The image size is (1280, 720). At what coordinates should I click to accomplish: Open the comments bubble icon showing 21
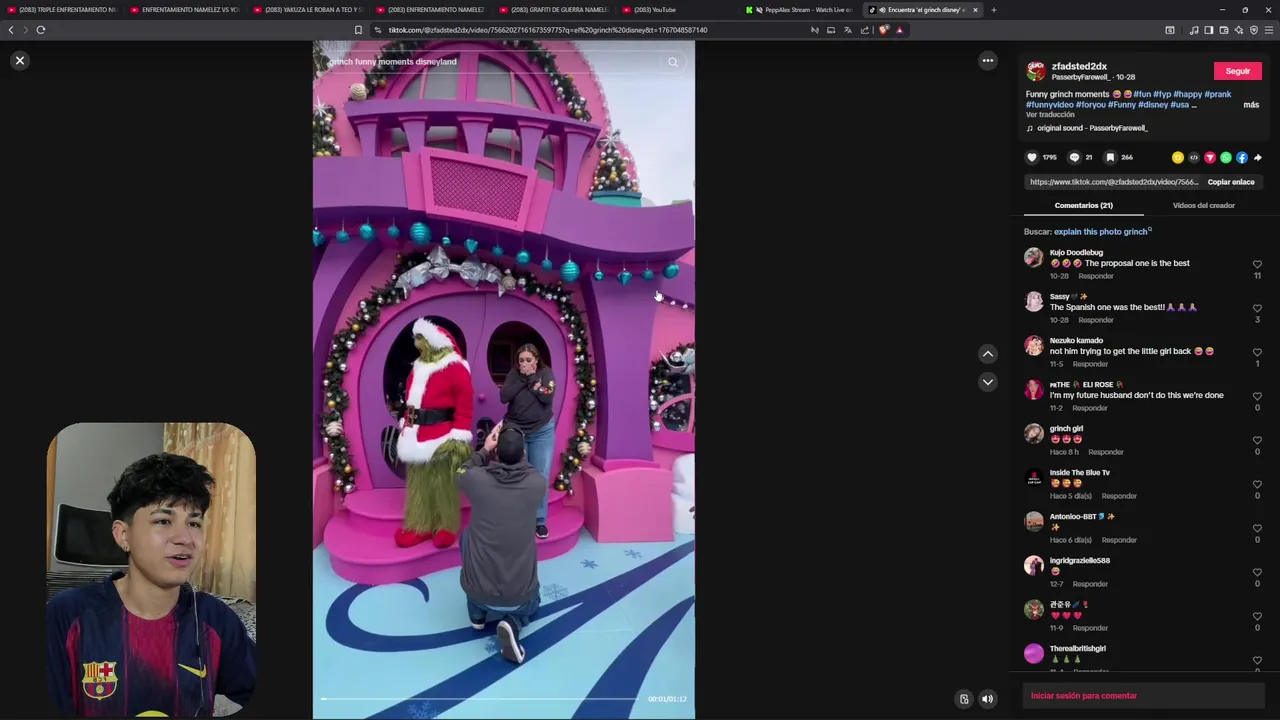[1074, 157]
